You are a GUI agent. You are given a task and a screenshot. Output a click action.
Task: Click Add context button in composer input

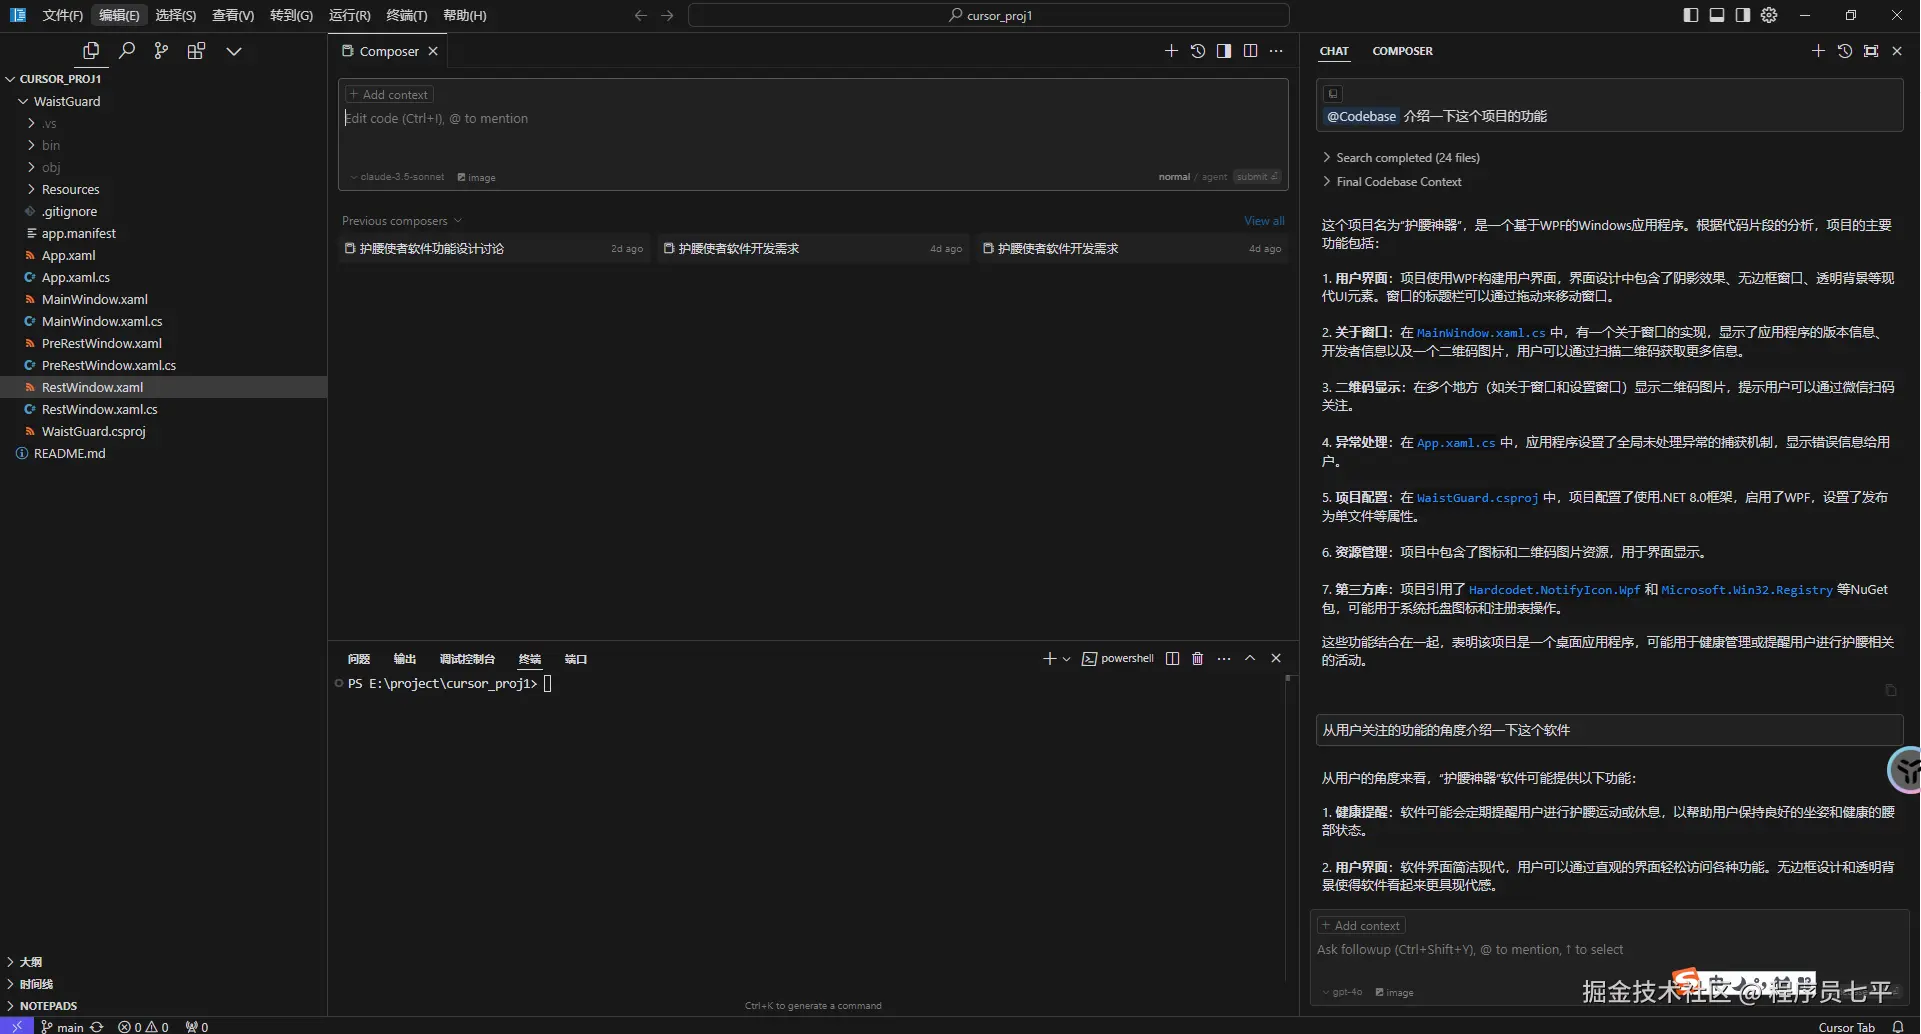tap(389, 95)
